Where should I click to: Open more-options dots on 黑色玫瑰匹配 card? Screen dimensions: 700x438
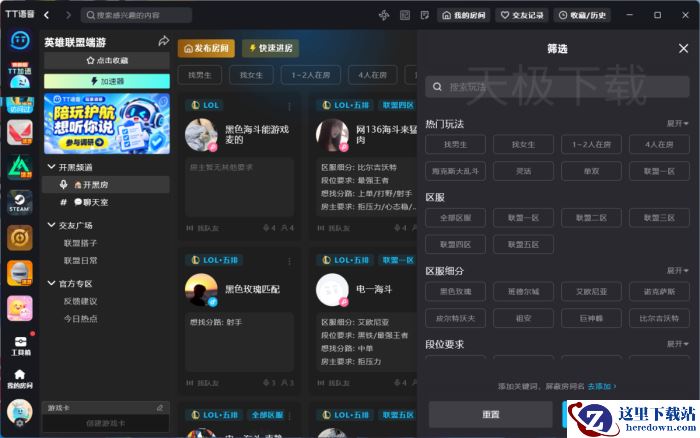click(289, 261)
